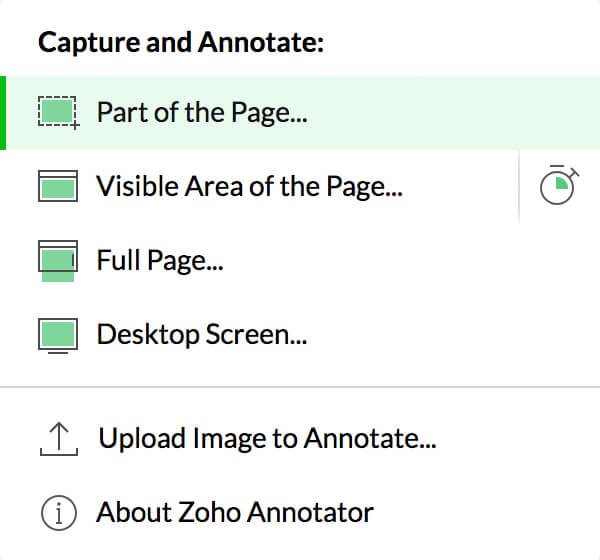Click the green bar beside Part of the Page
Screen dimensions: 600x560
[3, 113]
